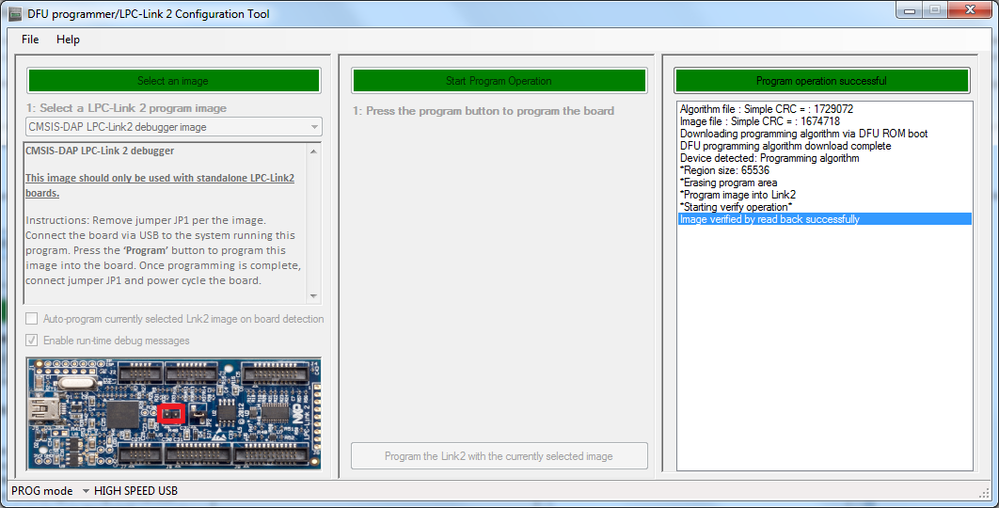Select log line Erasing program area
This screenshot has width=999, height=508.
[x=824, y=182]
